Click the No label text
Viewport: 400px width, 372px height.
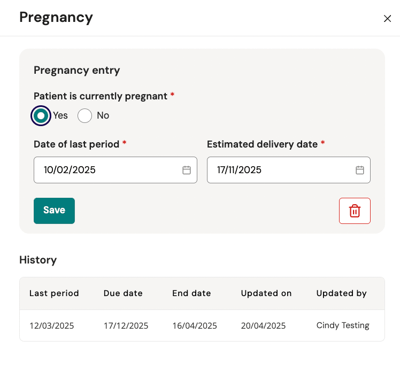pyautogui.click(x=103, y=115)
